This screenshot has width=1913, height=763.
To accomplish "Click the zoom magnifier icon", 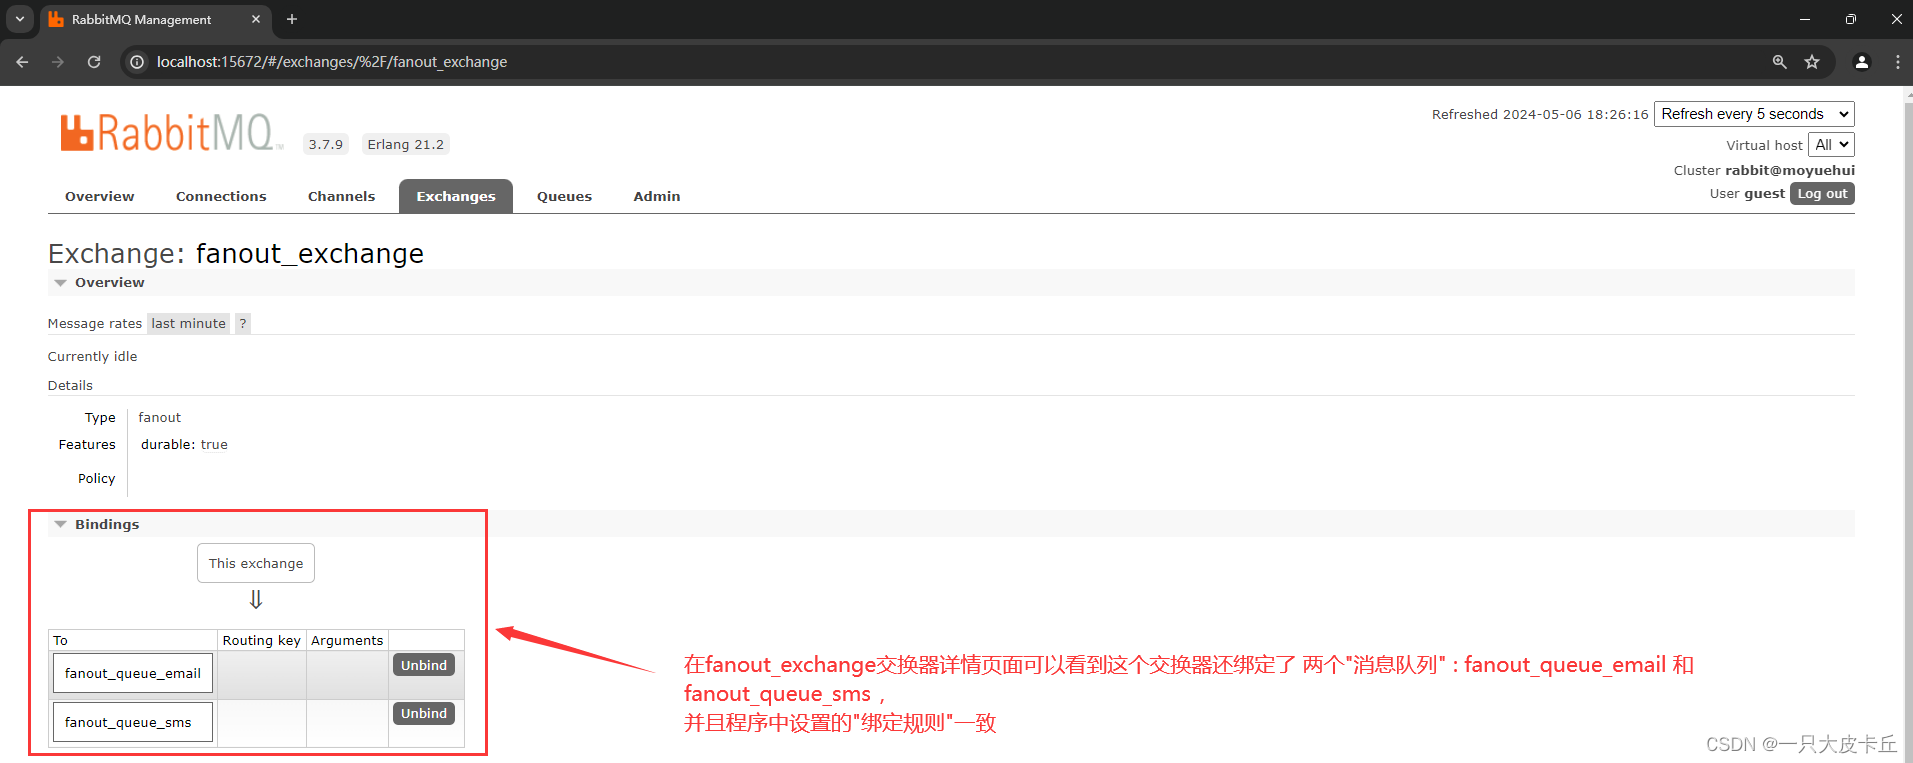I will pyautogui.click(x=1779, y=62).
